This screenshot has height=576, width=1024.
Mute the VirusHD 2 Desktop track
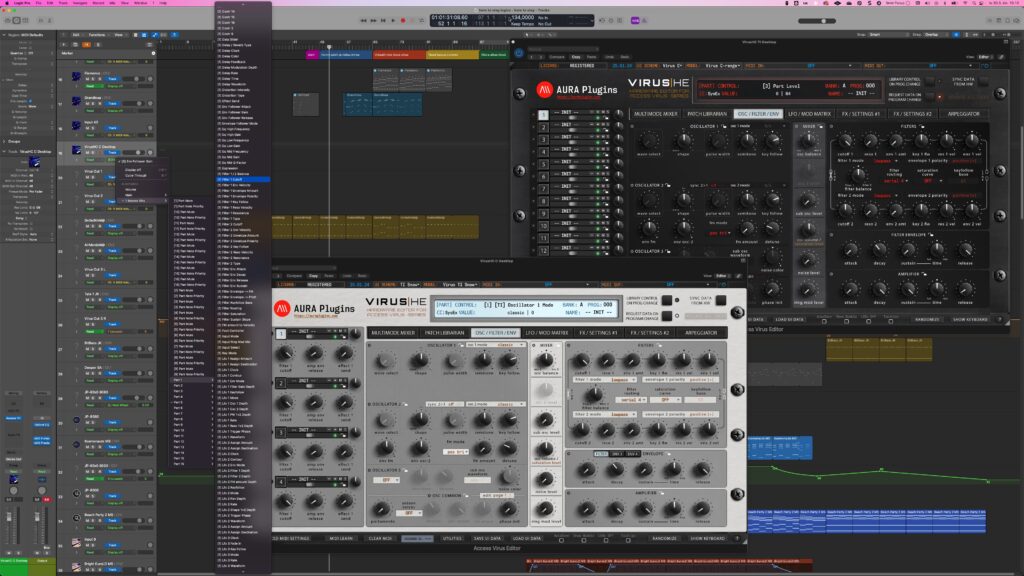[86, 153]
